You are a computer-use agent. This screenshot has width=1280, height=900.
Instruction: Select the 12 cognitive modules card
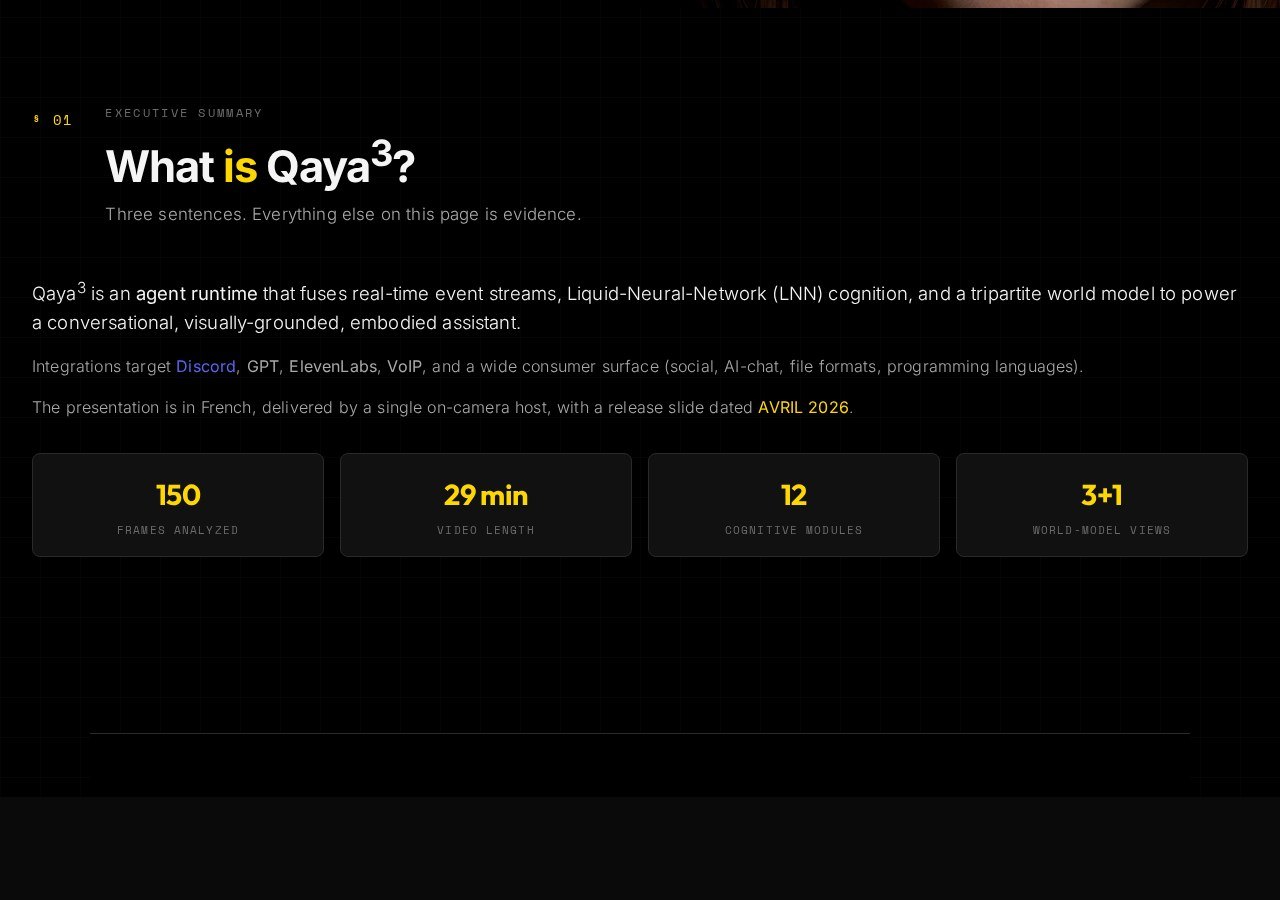click(x=794, y=505)
